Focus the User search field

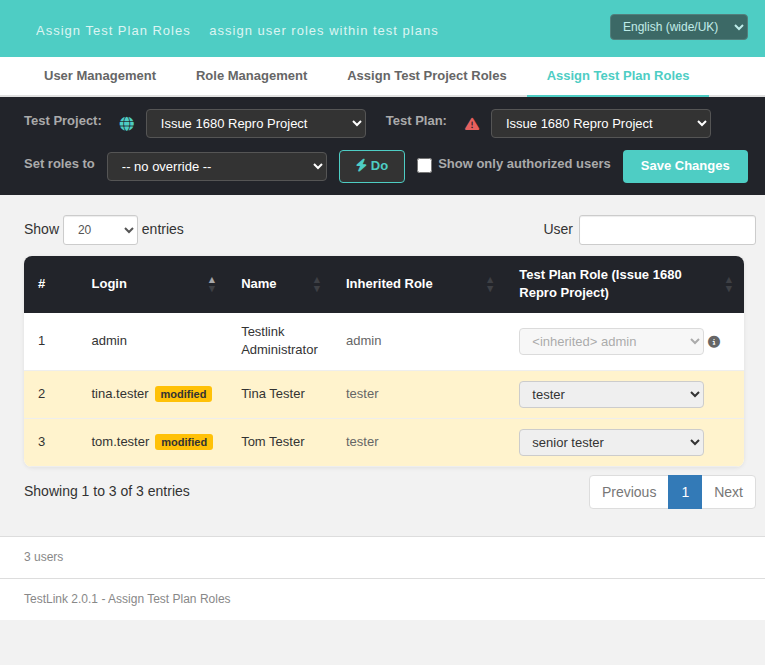[x=667, y=230]
